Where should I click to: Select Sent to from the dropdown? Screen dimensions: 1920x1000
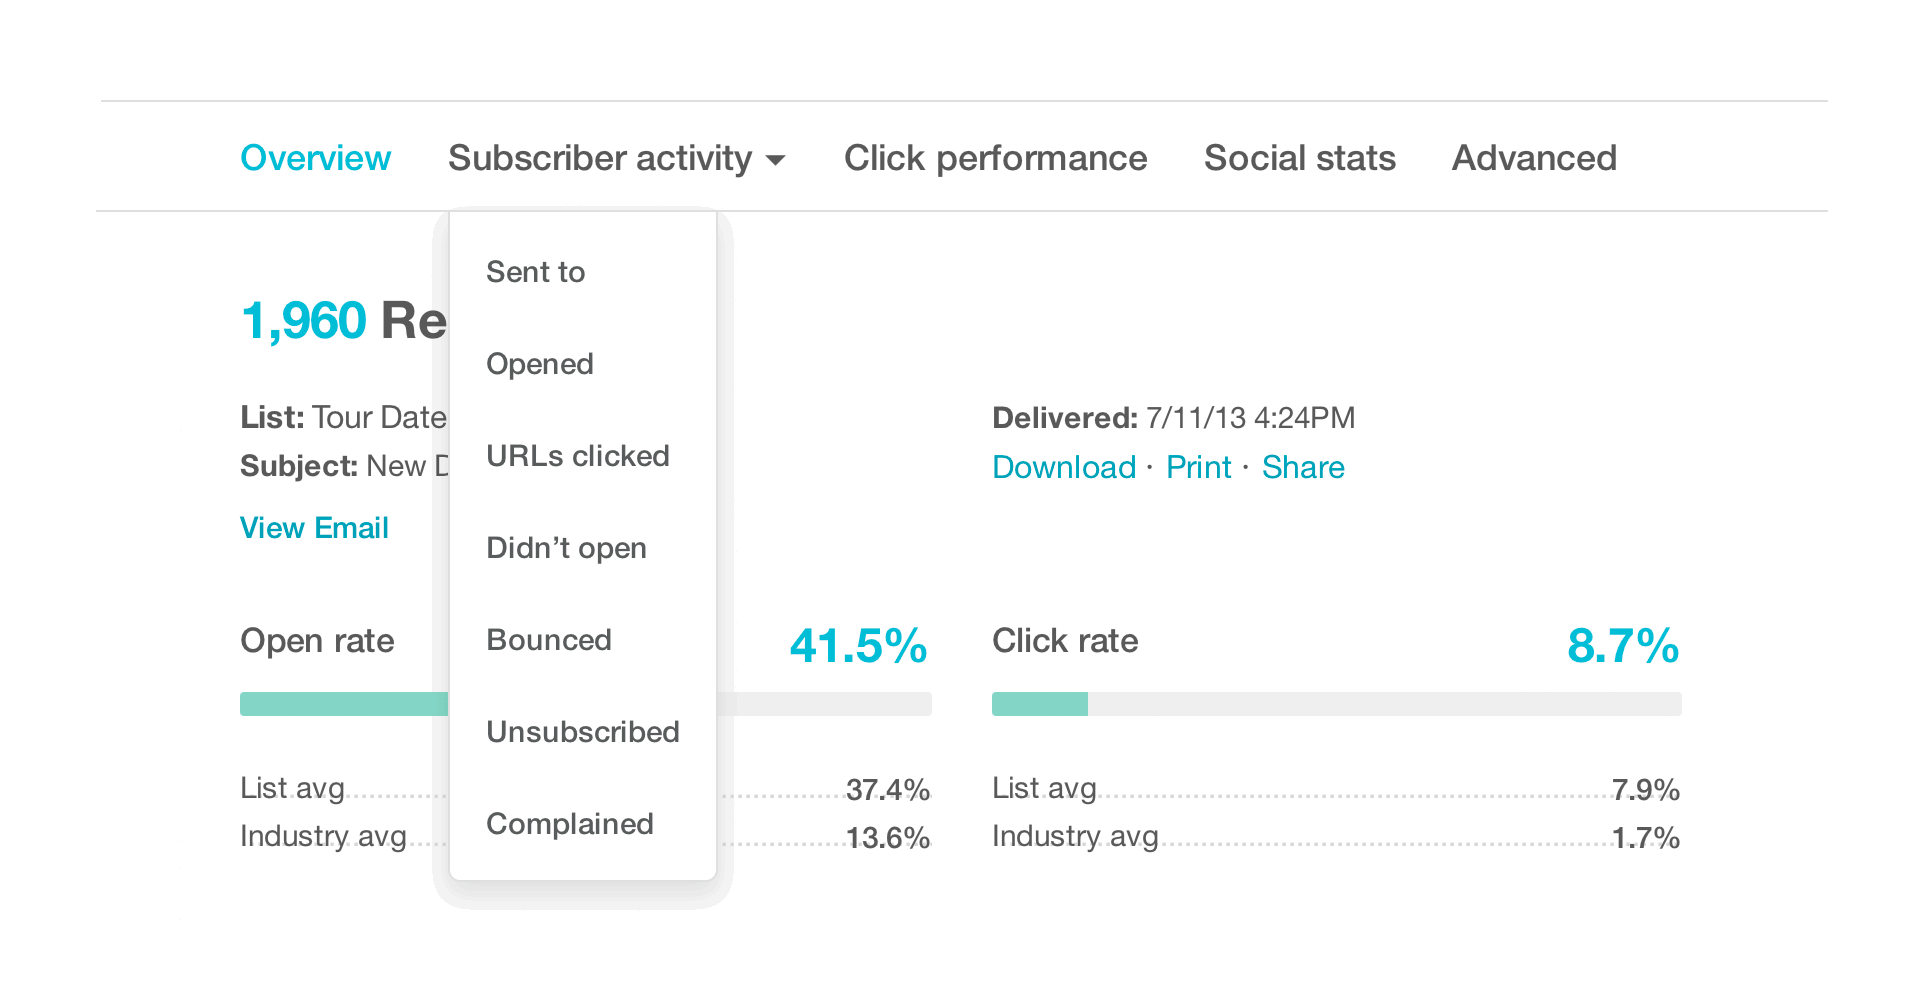pyautogui.click(x=536, y=272)
